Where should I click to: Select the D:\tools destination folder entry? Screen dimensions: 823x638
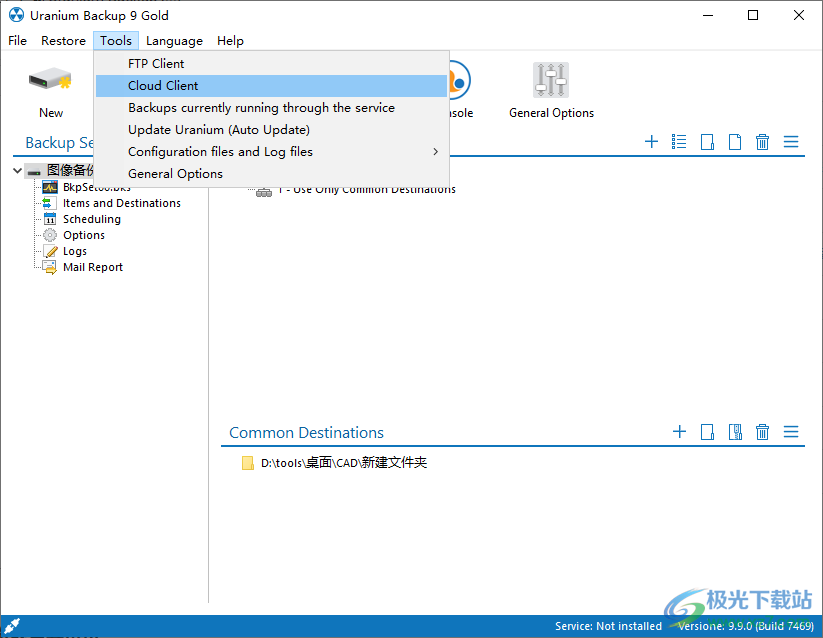(343, 463)
